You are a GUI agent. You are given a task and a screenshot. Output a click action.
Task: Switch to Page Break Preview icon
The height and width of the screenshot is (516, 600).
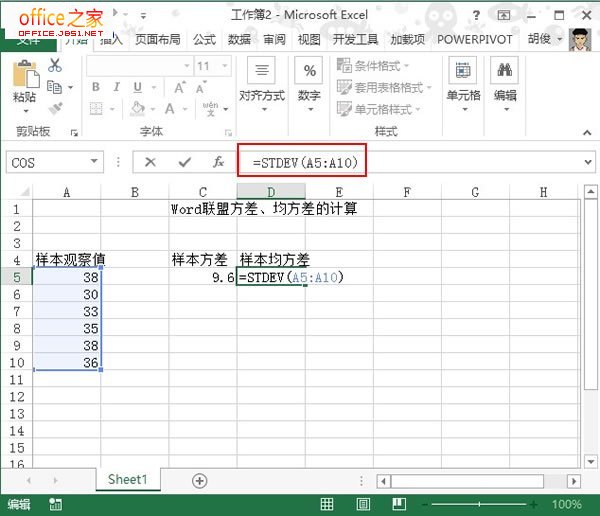pos(399,504)
